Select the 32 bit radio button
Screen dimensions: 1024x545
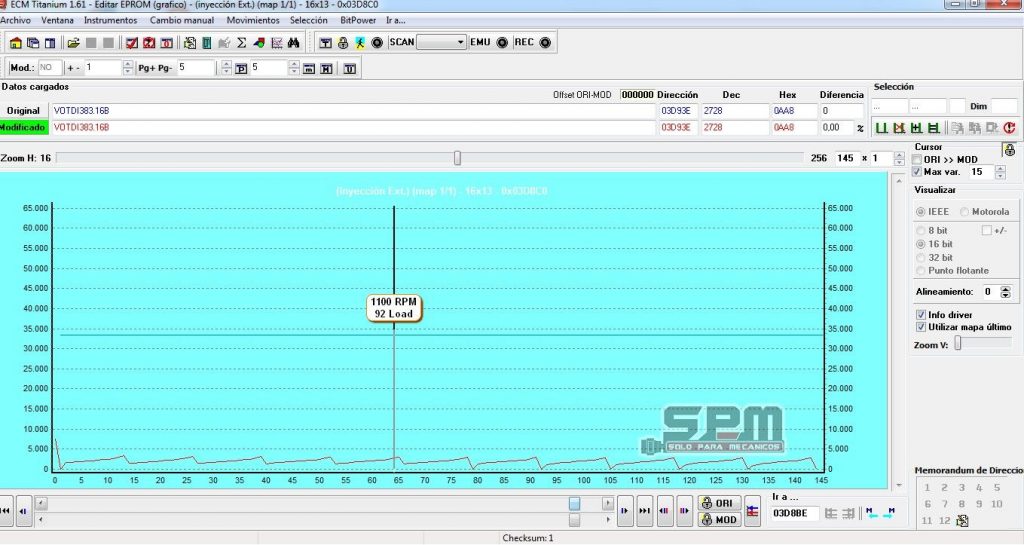[x=921, y=258]
